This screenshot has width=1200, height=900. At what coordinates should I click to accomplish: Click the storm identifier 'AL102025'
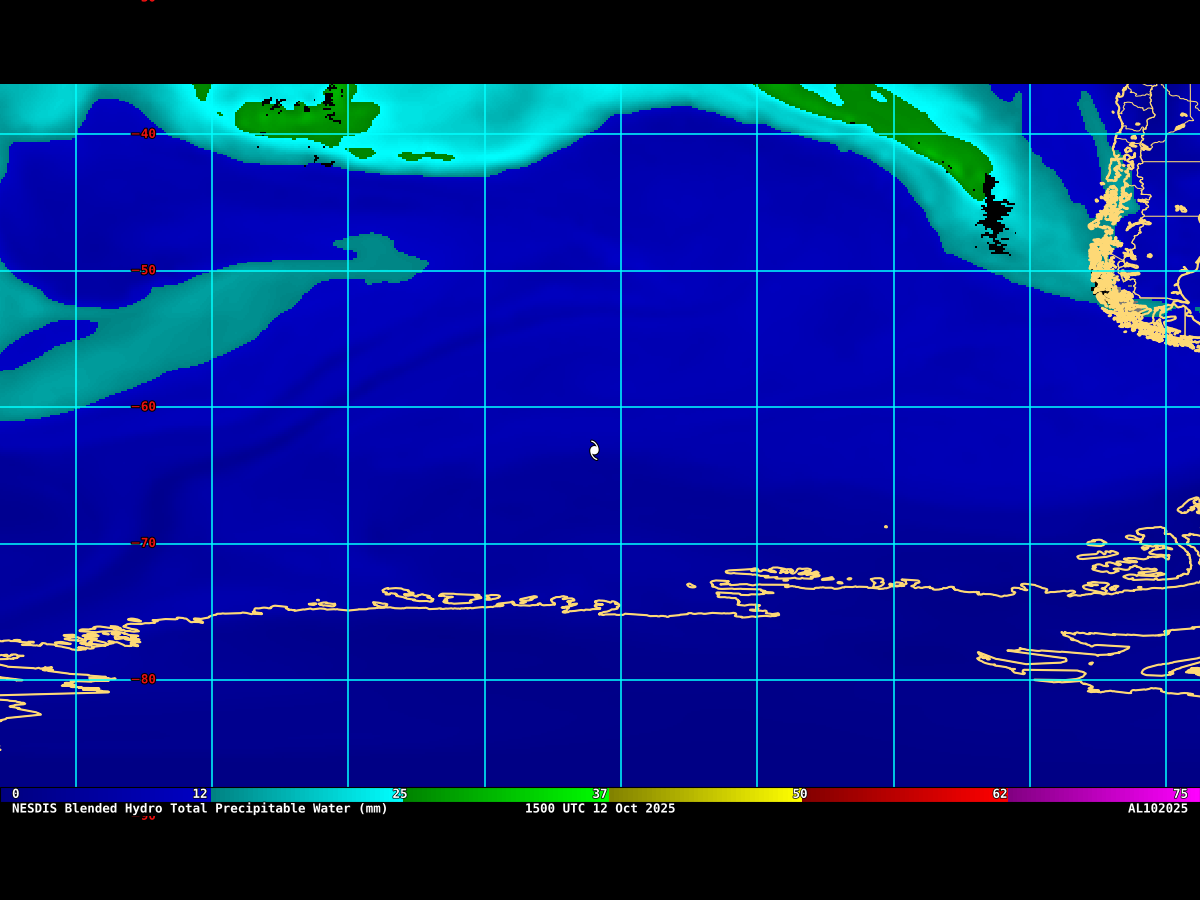[1158, 808]
